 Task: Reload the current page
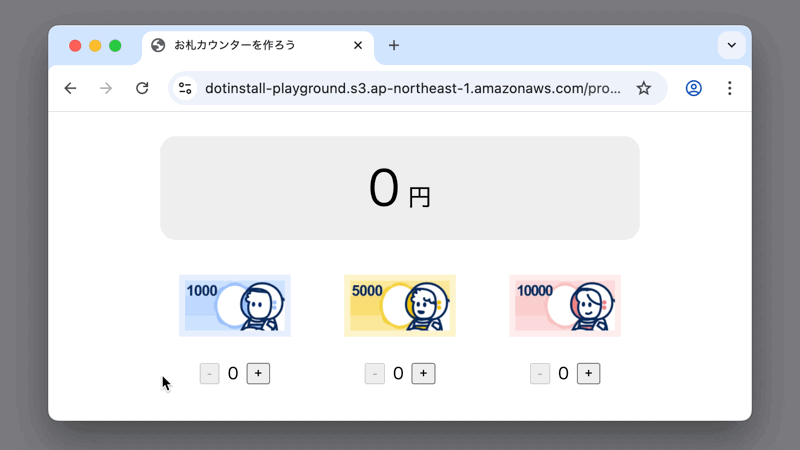(142, 88)
